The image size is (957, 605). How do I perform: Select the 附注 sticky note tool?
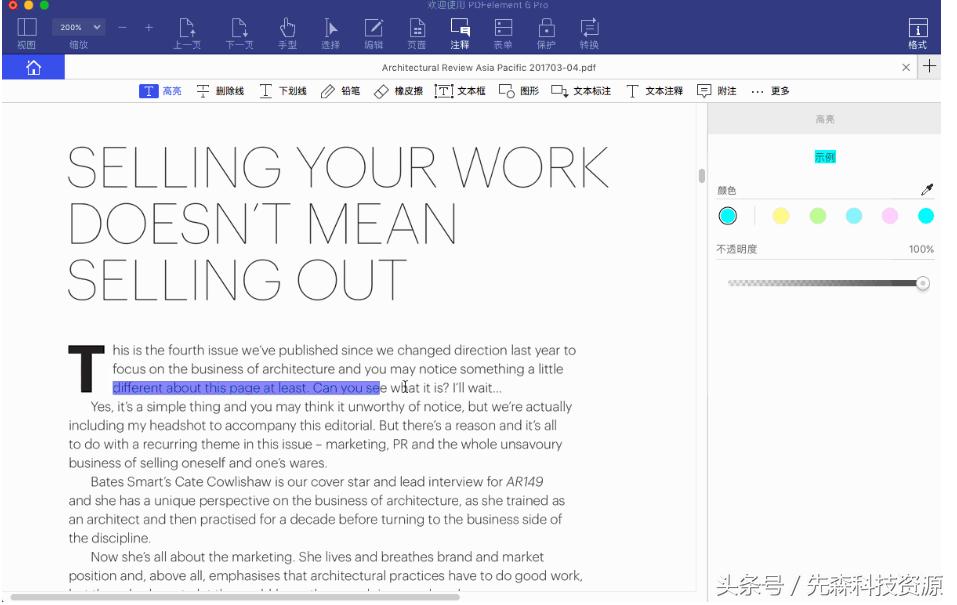point(717,91)
